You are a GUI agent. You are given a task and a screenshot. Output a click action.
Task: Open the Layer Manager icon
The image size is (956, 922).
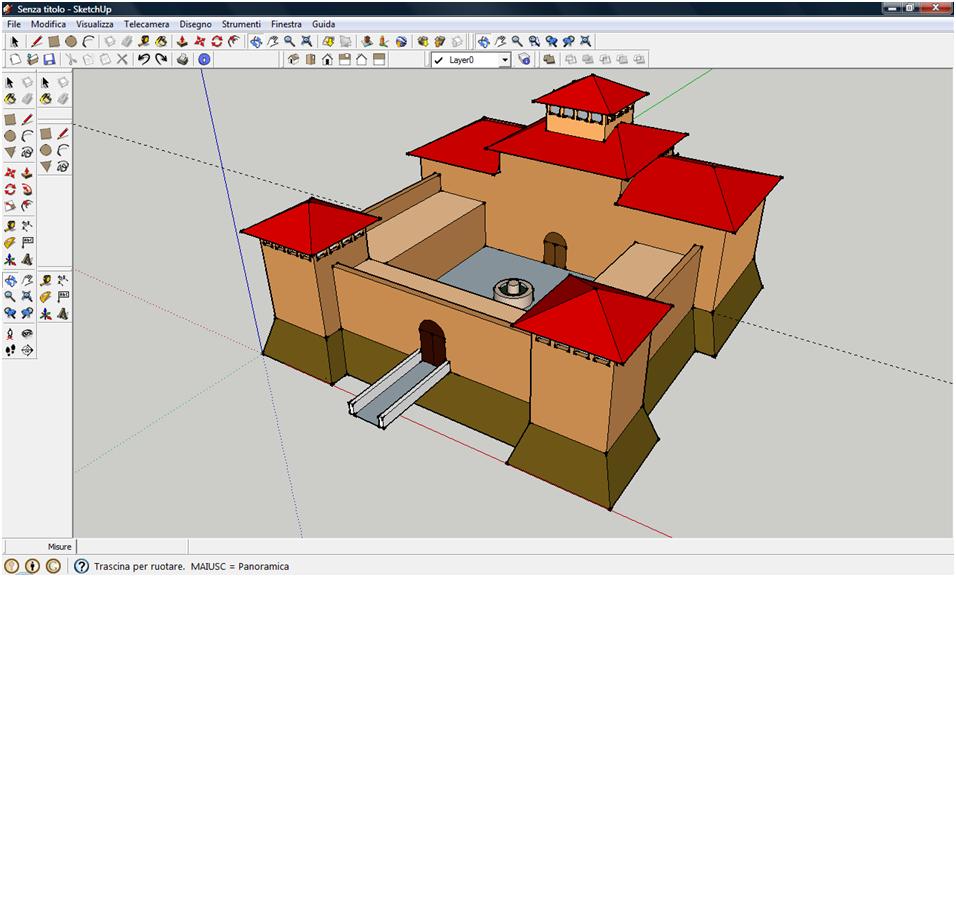[524, 59]
